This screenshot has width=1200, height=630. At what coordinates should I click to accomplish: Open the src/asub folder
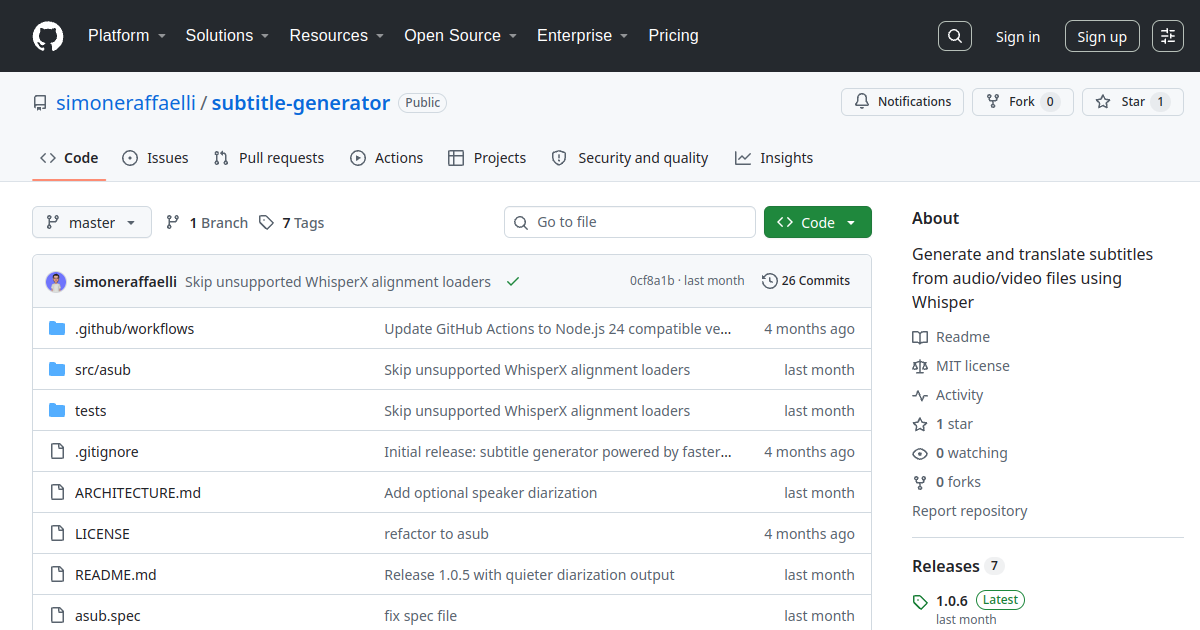coord(103,370)
